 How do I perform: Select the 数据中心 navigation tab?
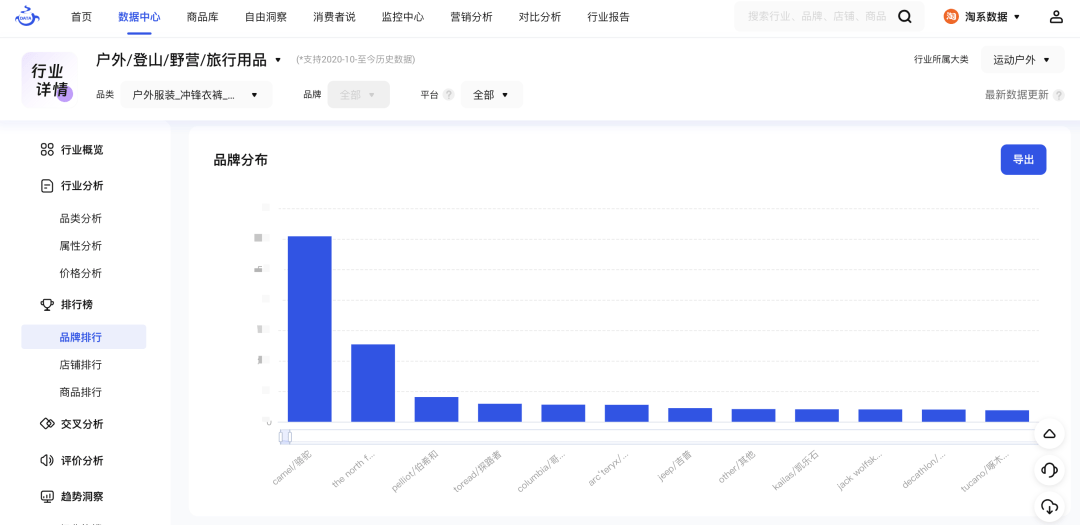coord(139,17)
